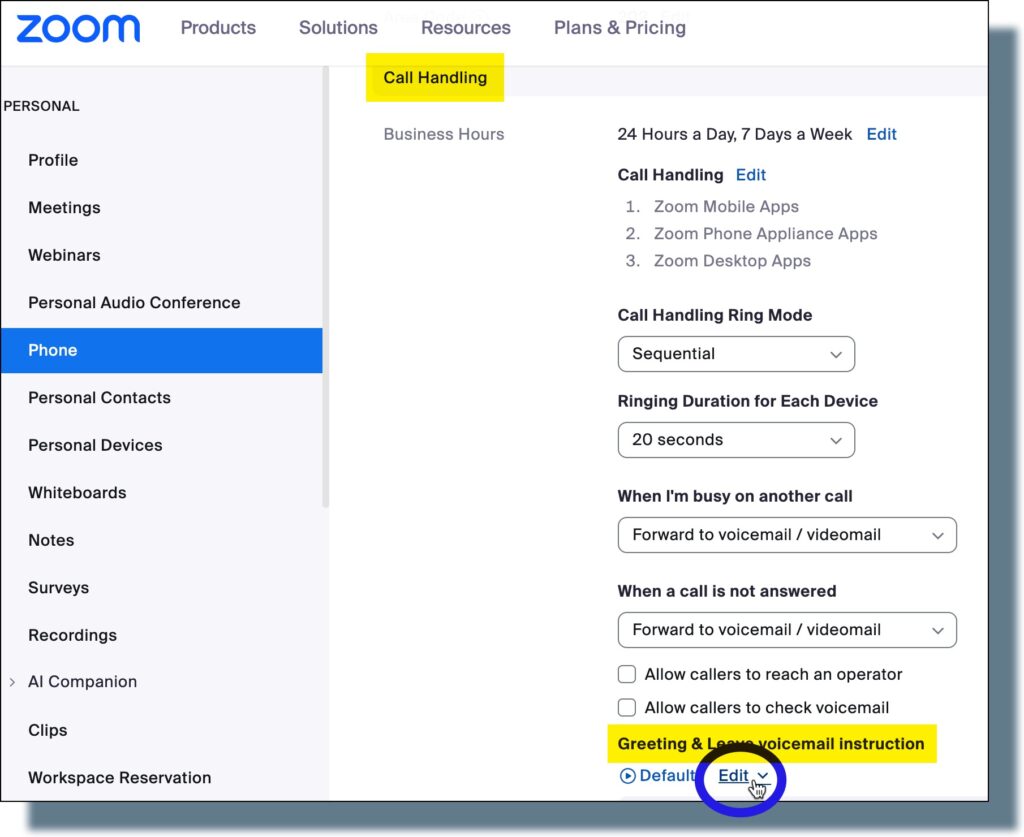Open Profile settings in the sidebar

coord(53,160)
